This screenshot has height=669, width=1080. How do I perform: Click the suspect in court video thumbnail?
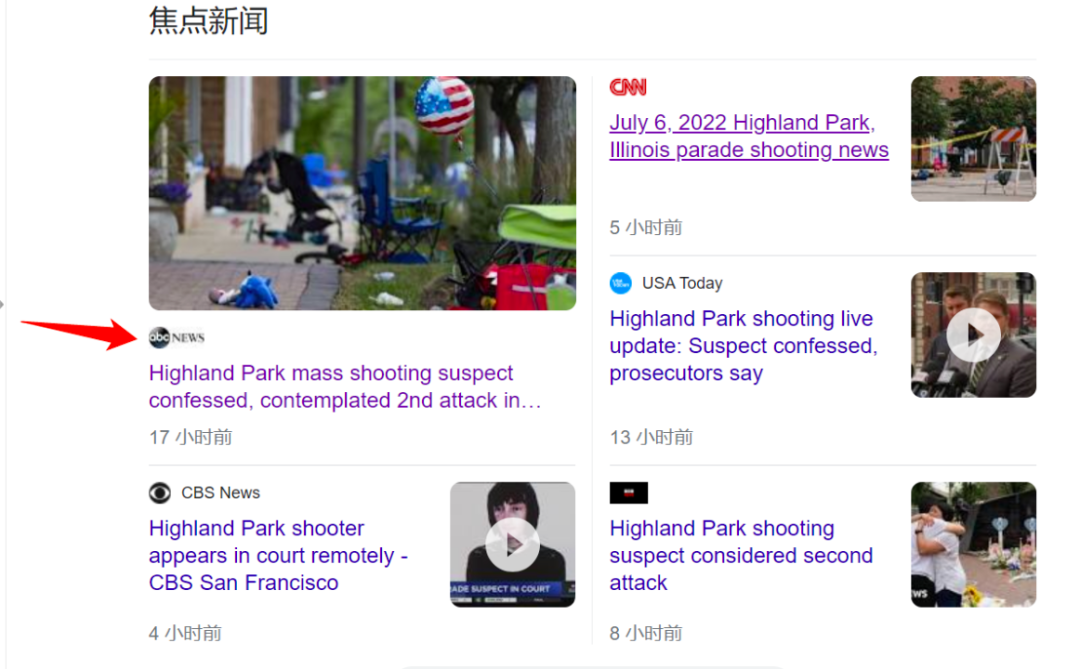click(512, 545)
